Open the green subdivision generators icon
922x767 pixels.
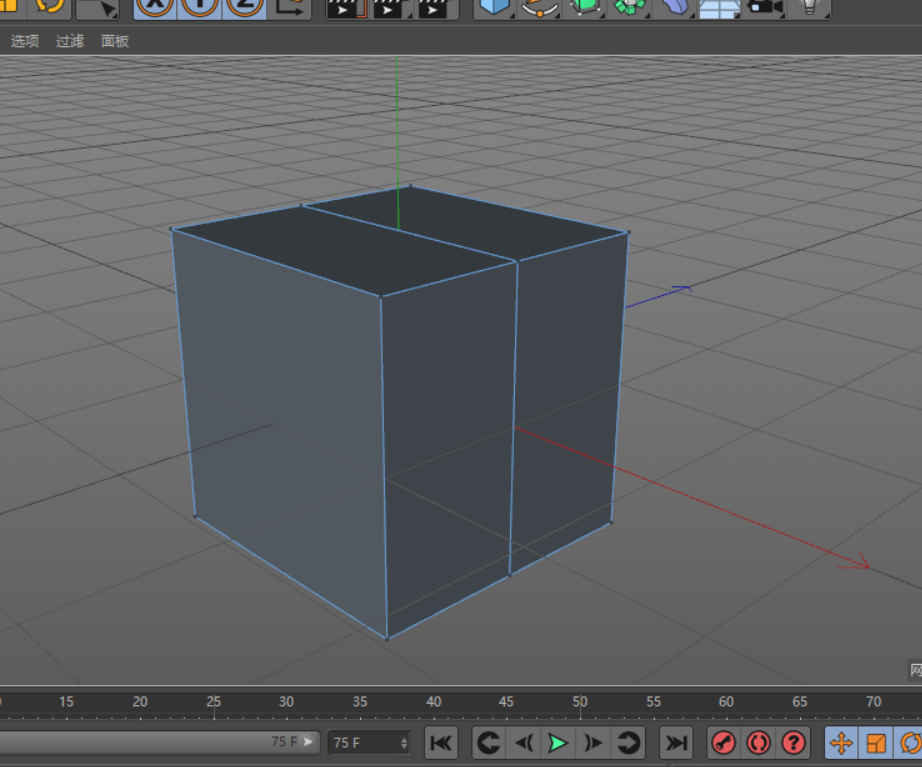click(x=584, y=7)
